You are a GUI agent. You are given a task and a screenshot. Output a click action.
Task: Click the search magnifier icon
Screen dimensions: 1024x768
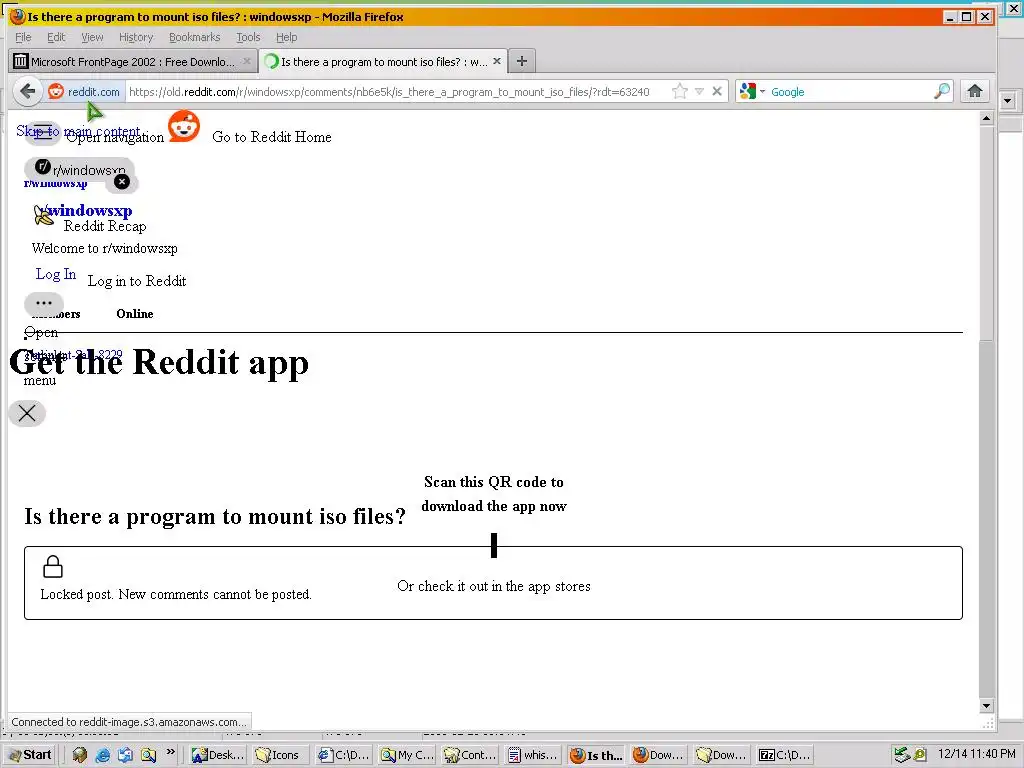942,91
